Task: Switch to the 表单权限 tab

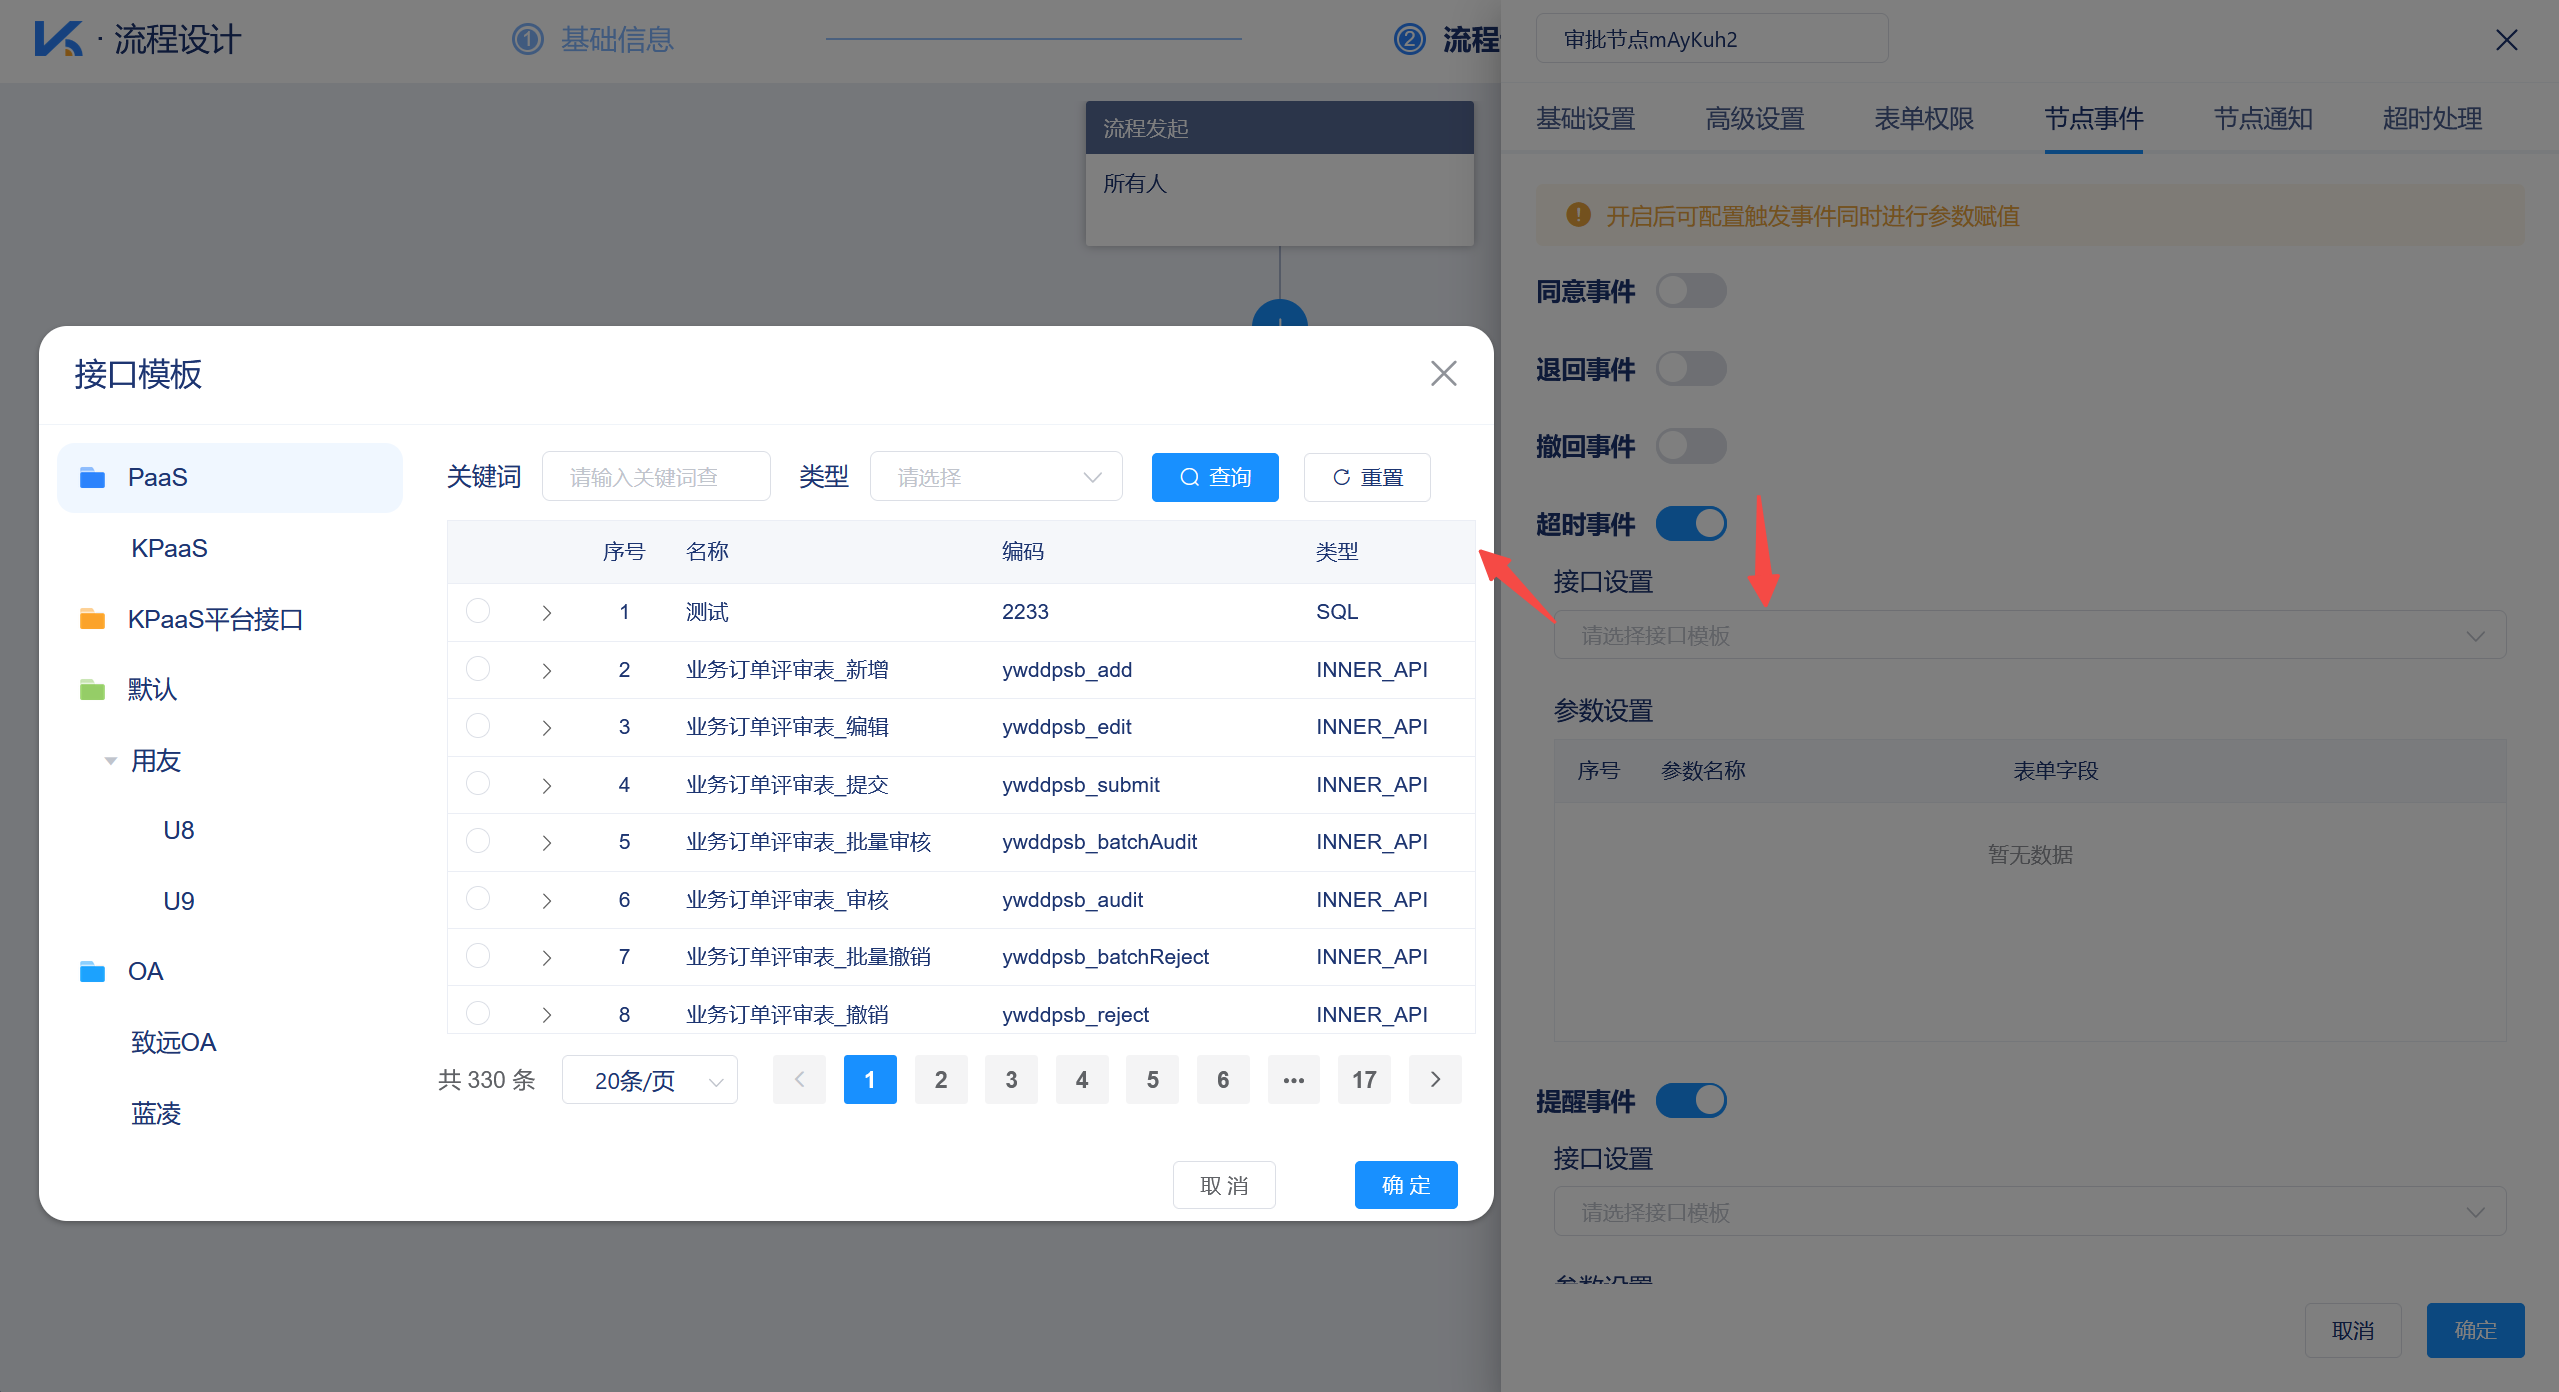Action: point(1923,119)
